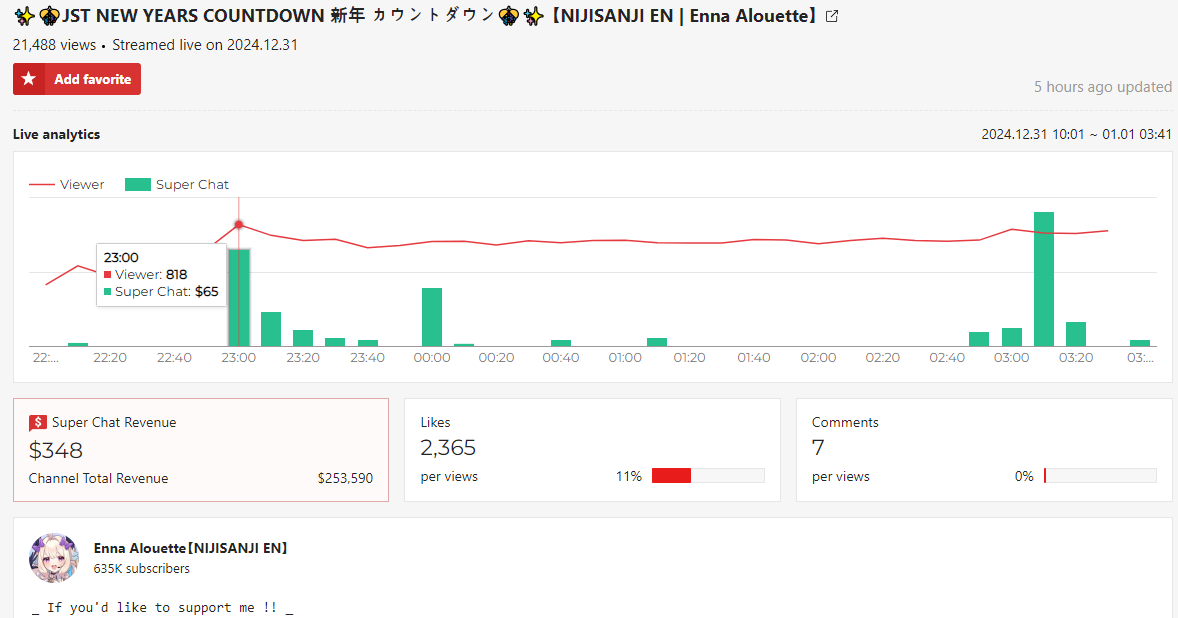
Task: Select the highlighted 23:00 viewer data point
Action: [x=239, y=225]
